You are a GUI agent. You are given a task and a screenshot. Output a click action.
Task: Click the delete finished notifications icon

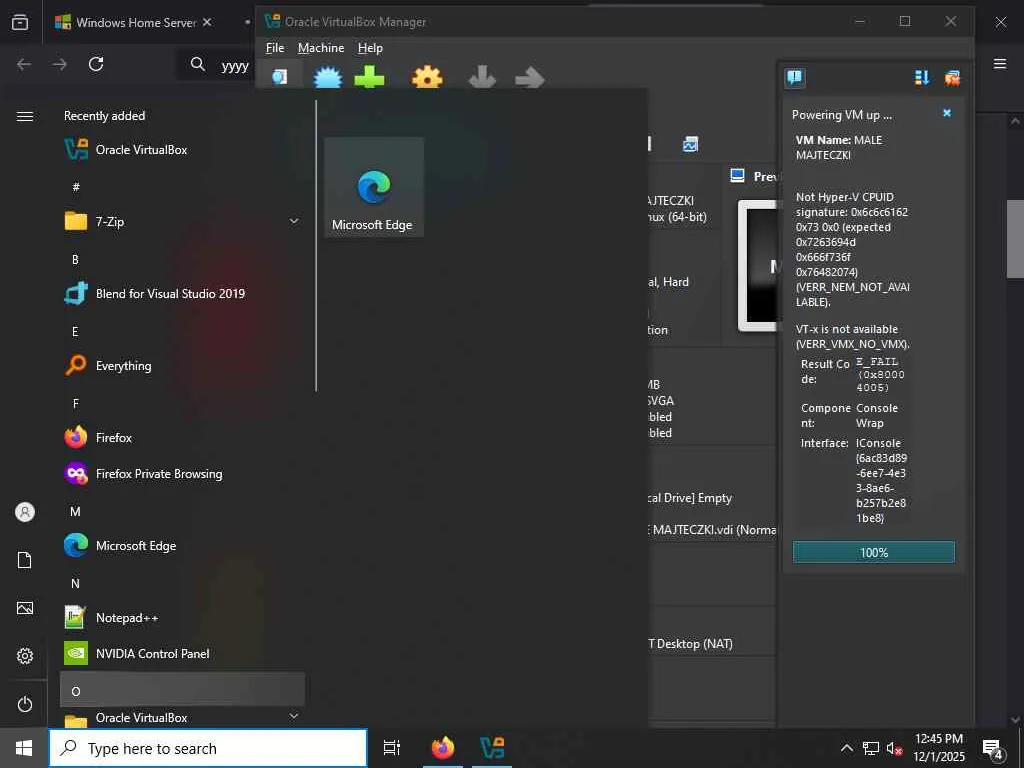[952, 78]
